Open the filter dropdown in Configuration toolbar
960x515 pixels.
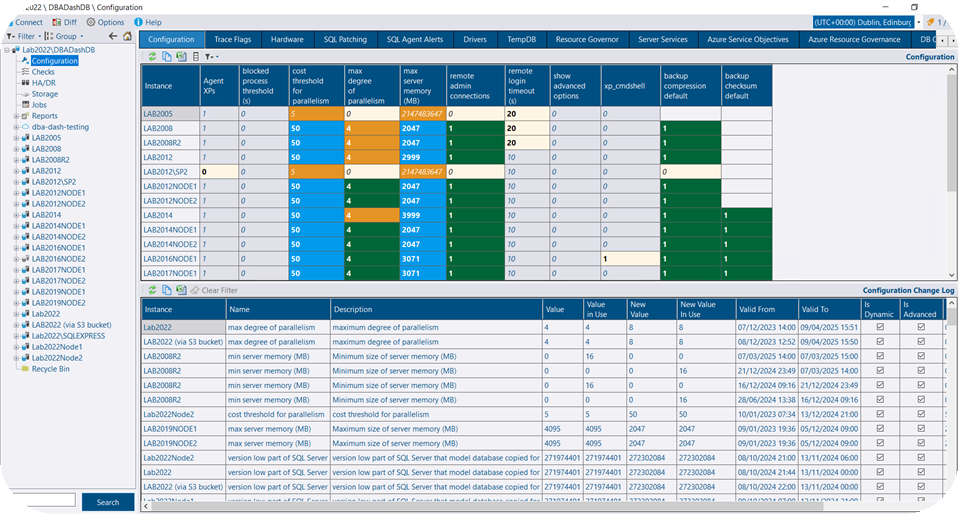212,56
